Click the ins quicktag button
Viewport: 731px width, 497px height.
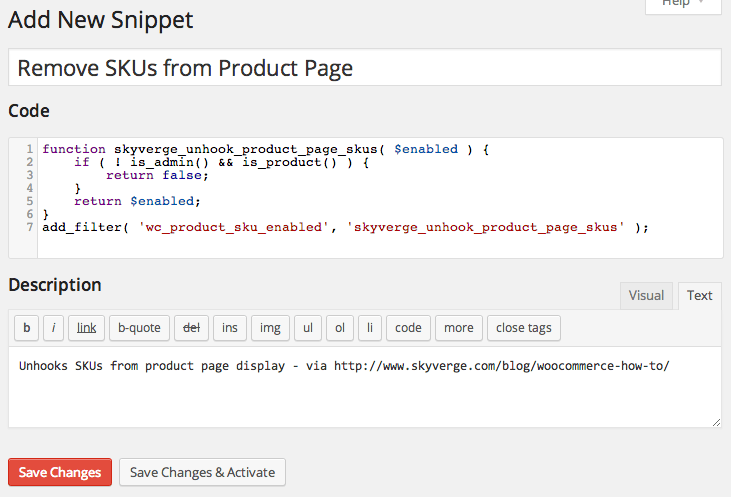point(229,328)
